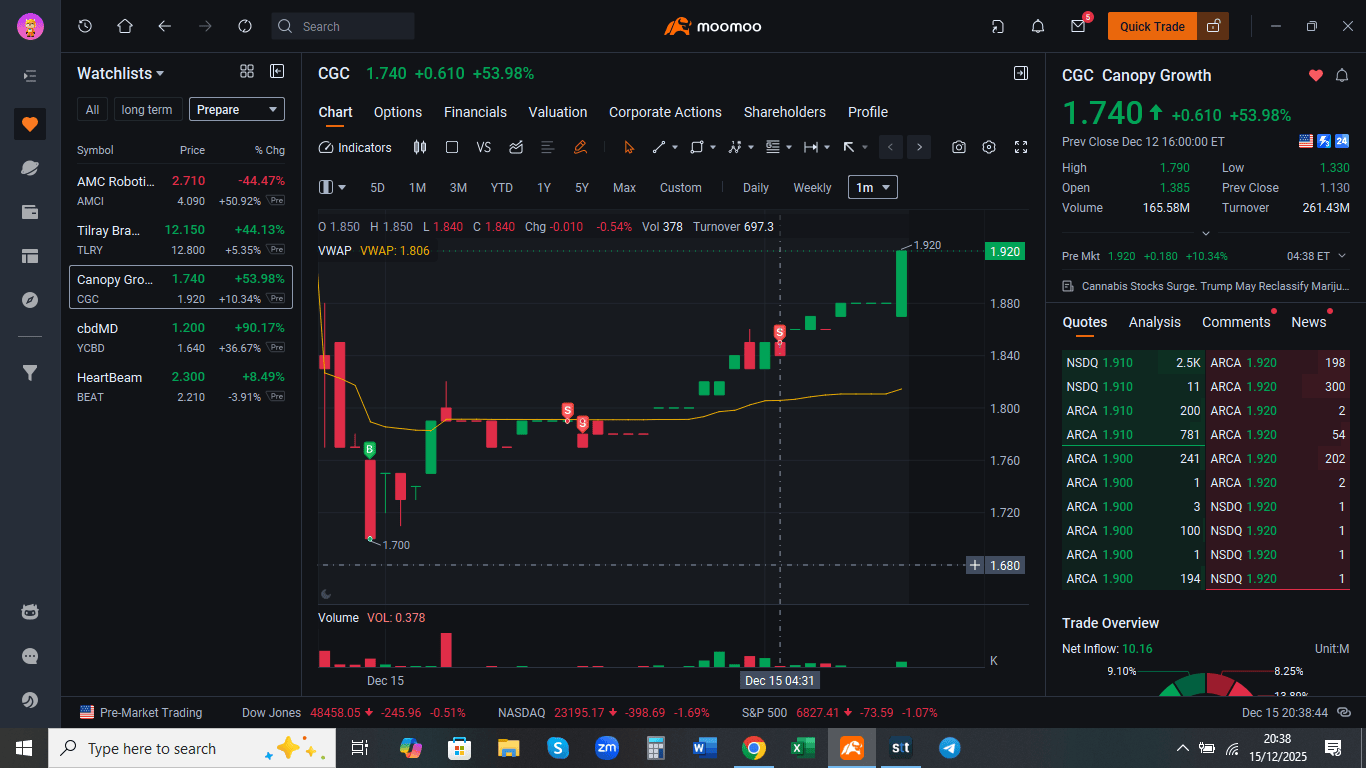This screenshot has width=1366, height=768.
Task: Select the orange cursor pointer tool
Action: click(629, 147)
